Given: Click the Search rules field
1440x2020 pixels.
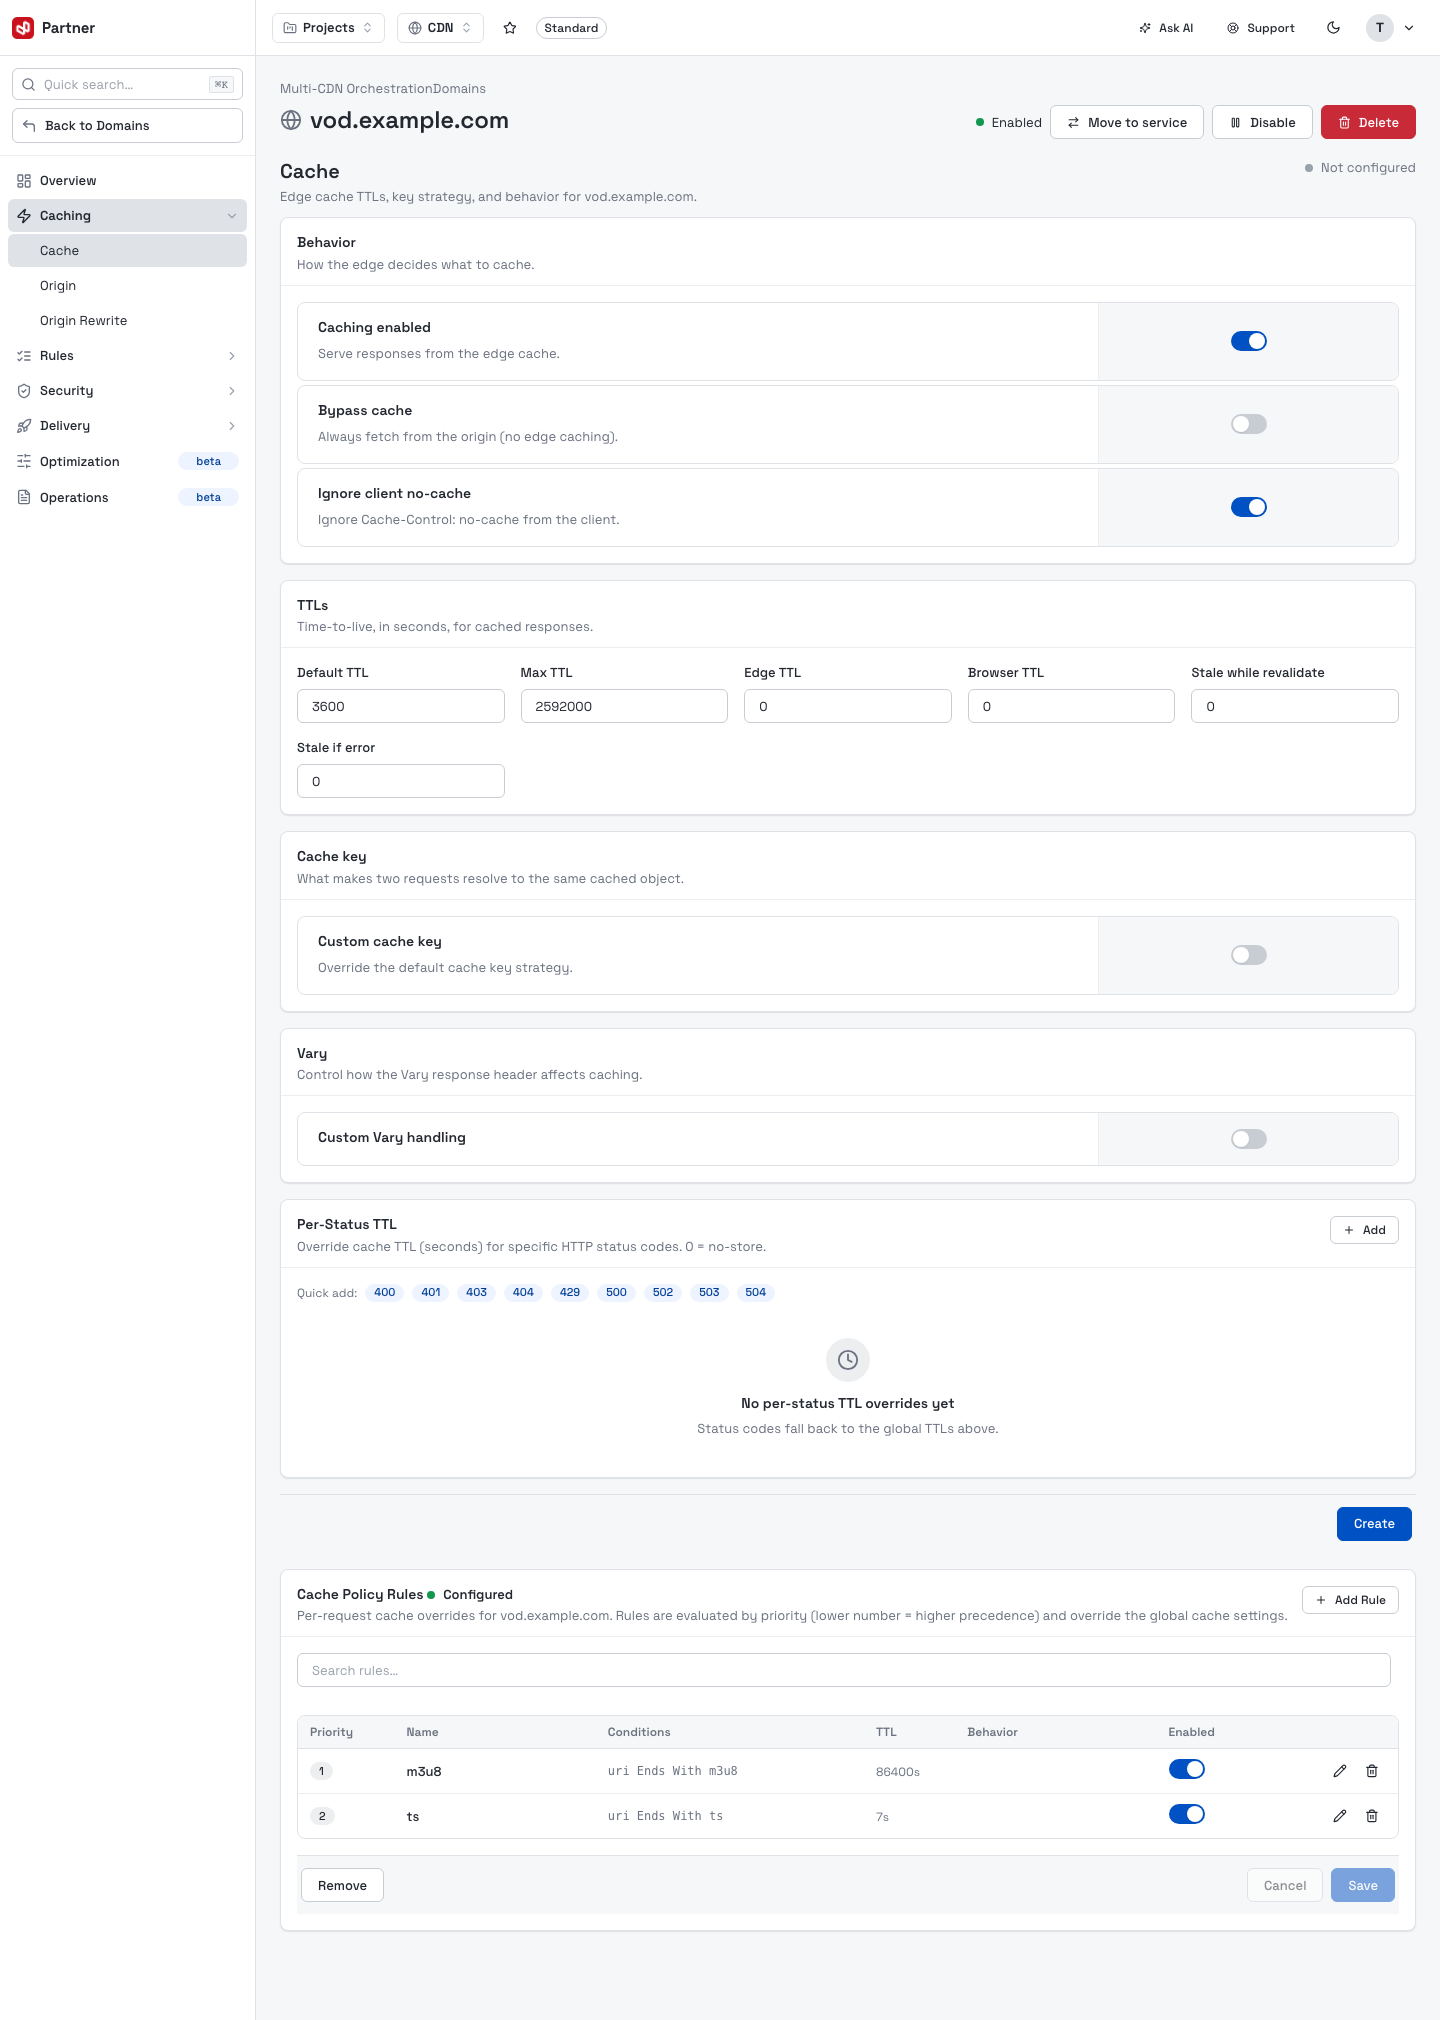Looking at the screenshot, I should tap(844, 1670).
